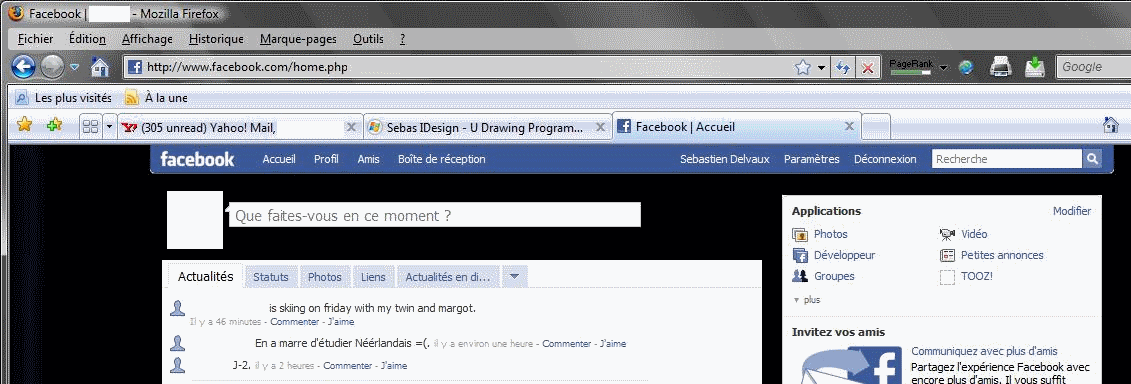Click the tab groups grid icon
The height and width of the screenshot is (384, 1131).
[x=90, y=127]
